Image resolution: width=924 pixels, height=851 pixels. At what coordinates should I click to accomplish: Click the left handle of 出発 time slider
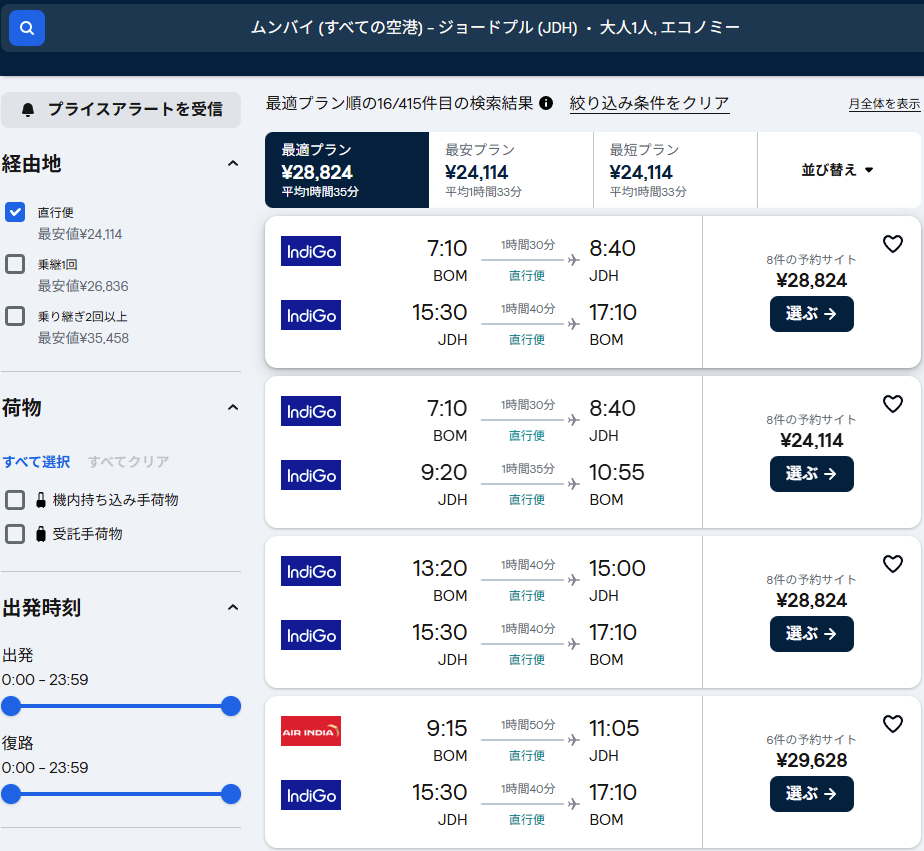11,706
